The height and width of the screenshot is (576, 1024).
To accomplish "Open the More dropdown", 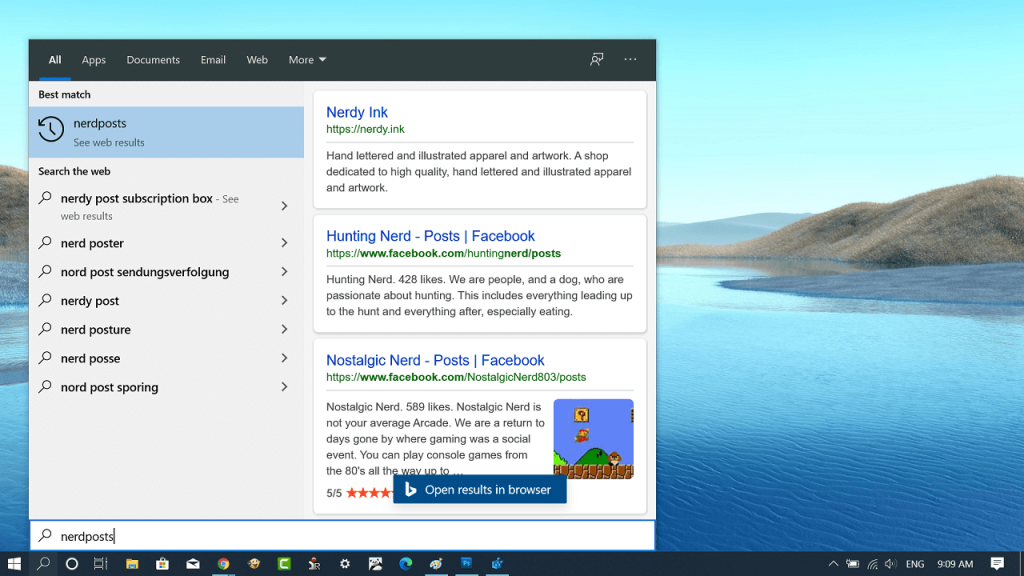I will pyautogui.click(x=307, y=59).
